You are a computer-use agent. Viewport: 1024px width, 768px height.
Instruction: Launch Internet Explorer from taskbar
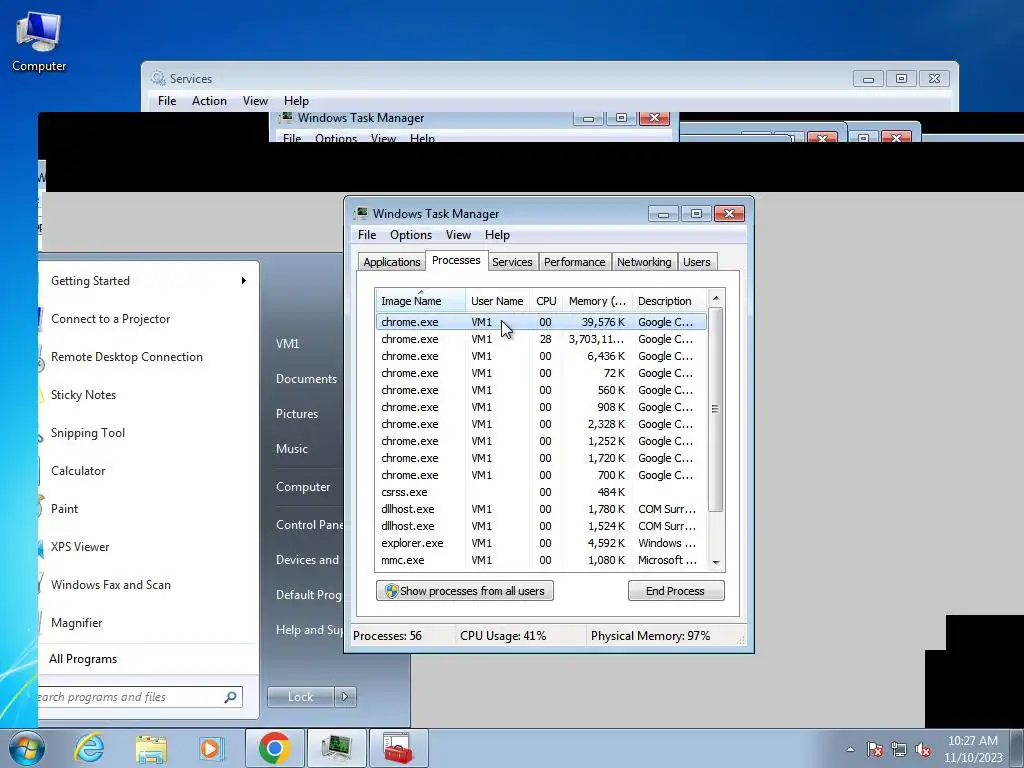coord(89,748)
